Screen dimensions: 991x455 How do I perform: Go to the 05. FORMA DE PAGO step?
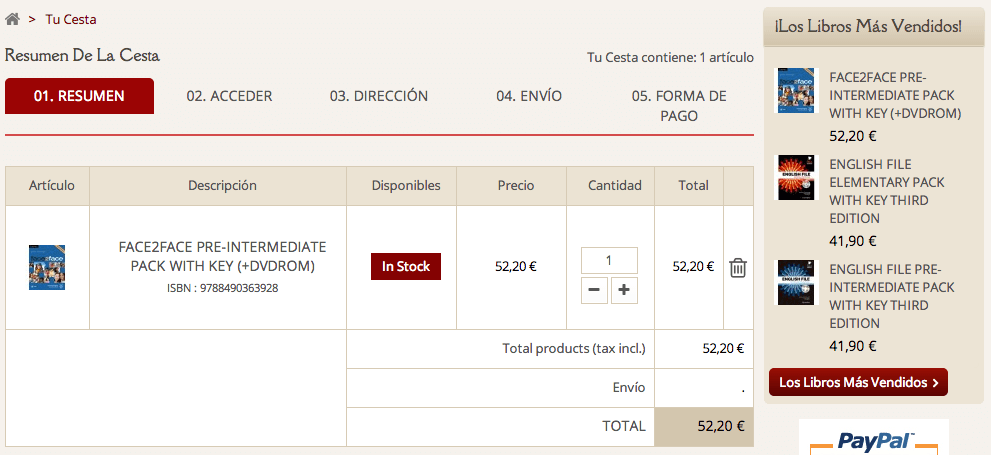[x=679, y=106]
